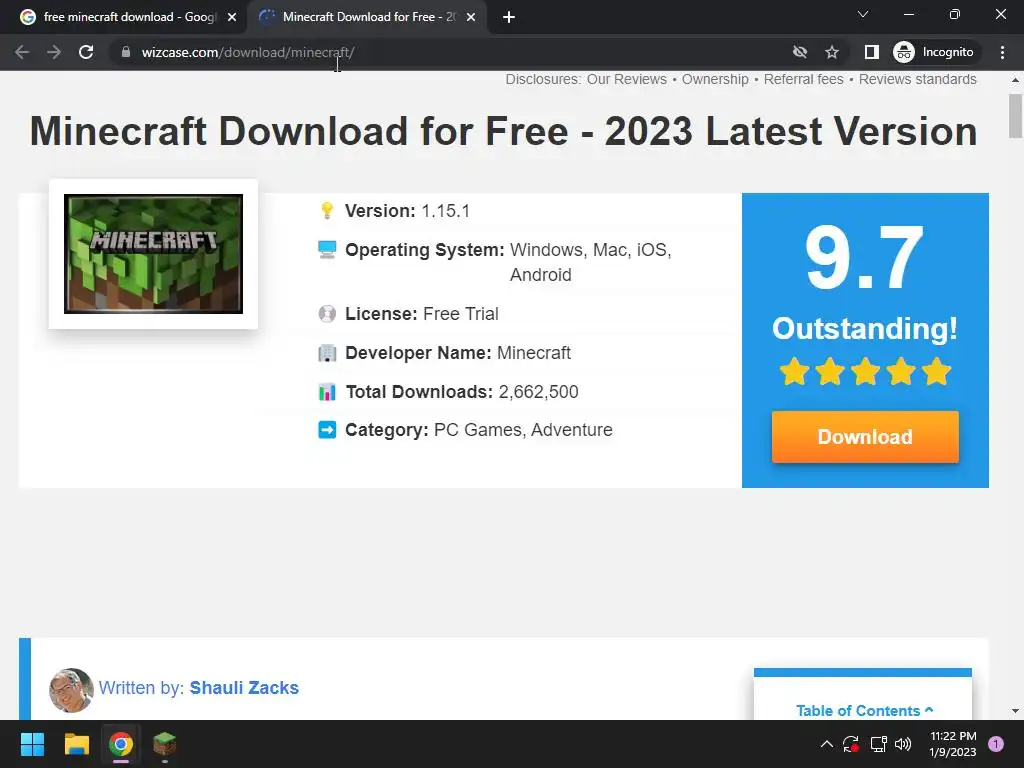
Task: Click the orange Download button
Action: click(865, 437)
